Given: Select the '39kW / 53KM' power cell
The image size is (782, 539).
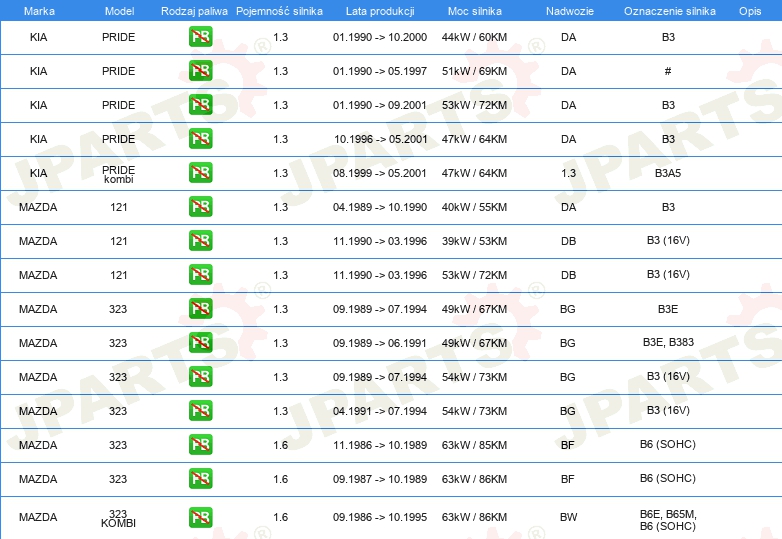Looking at the screenshot, I should click(x=474, y=241).
